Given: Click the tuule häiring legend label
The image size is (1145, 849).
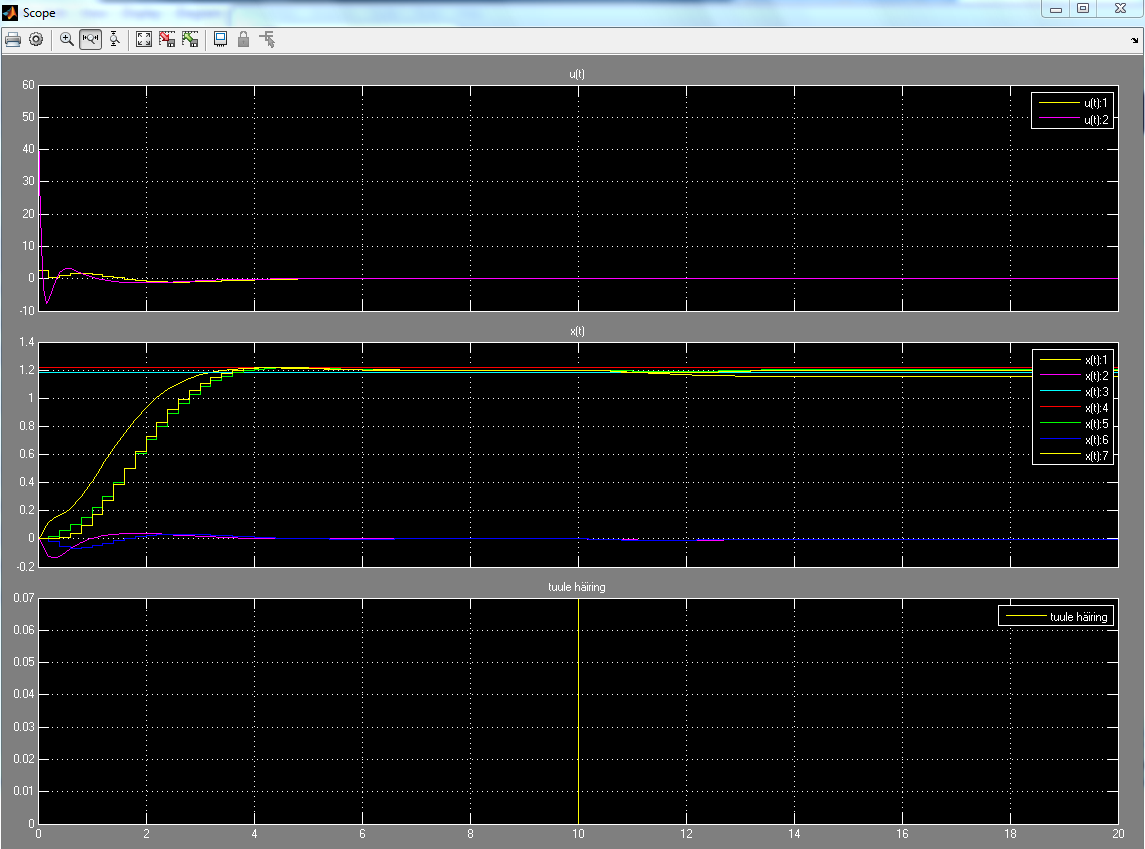Looking at the screenshot, I should 1079,617.
